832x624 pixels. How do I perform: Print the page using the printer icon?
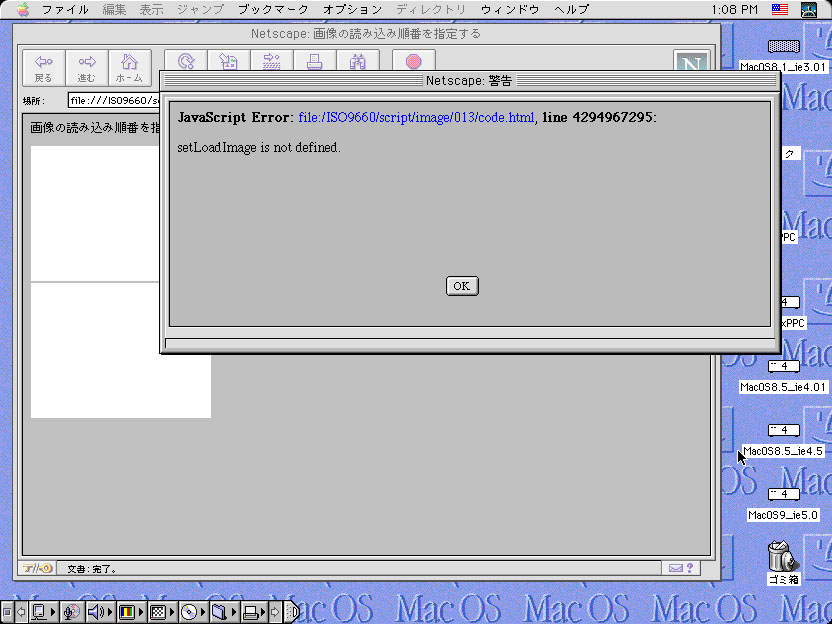pyautogui.click(x=315, y=61)
